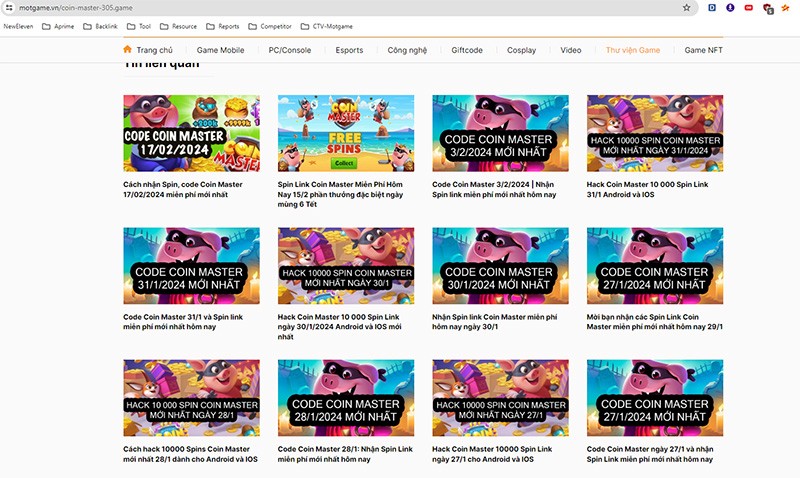
Task: Click the shield extension icon with badge
Action: click(767, 7)
